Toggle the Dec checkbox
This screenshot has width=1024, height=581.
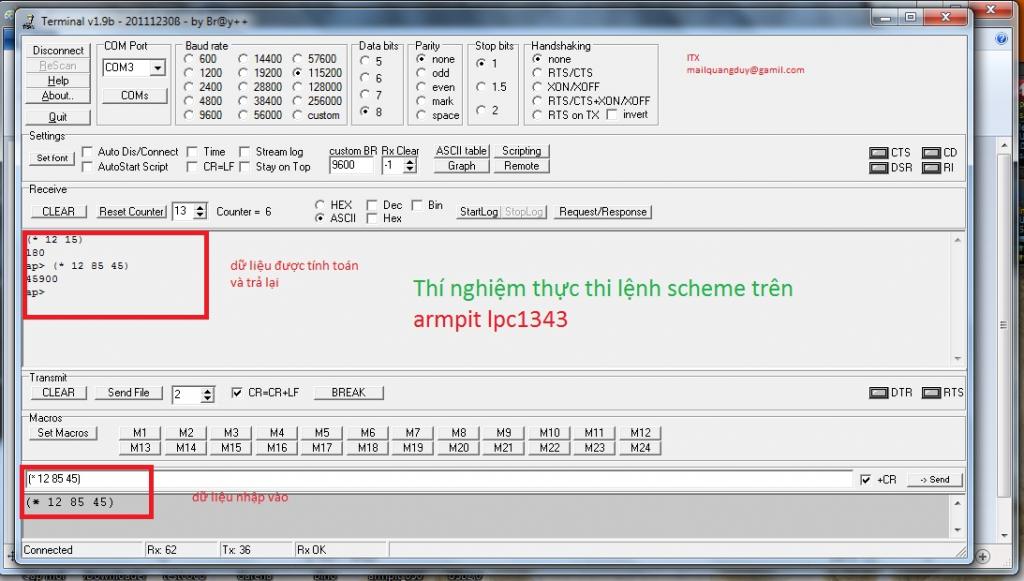pos(372,205)
